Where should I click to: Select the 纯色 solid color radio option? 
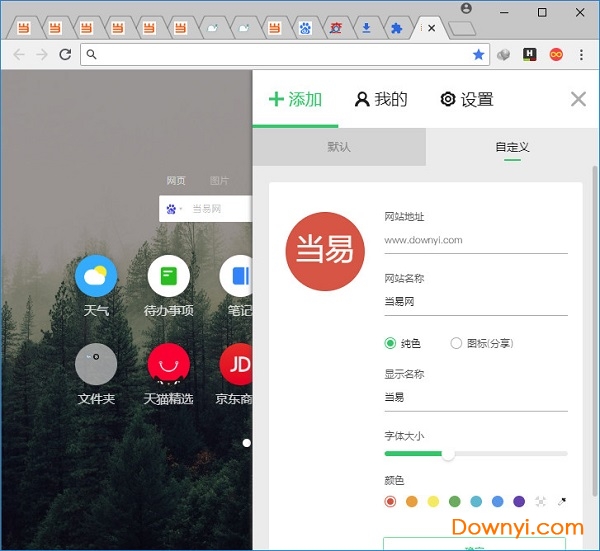(391, 343)
